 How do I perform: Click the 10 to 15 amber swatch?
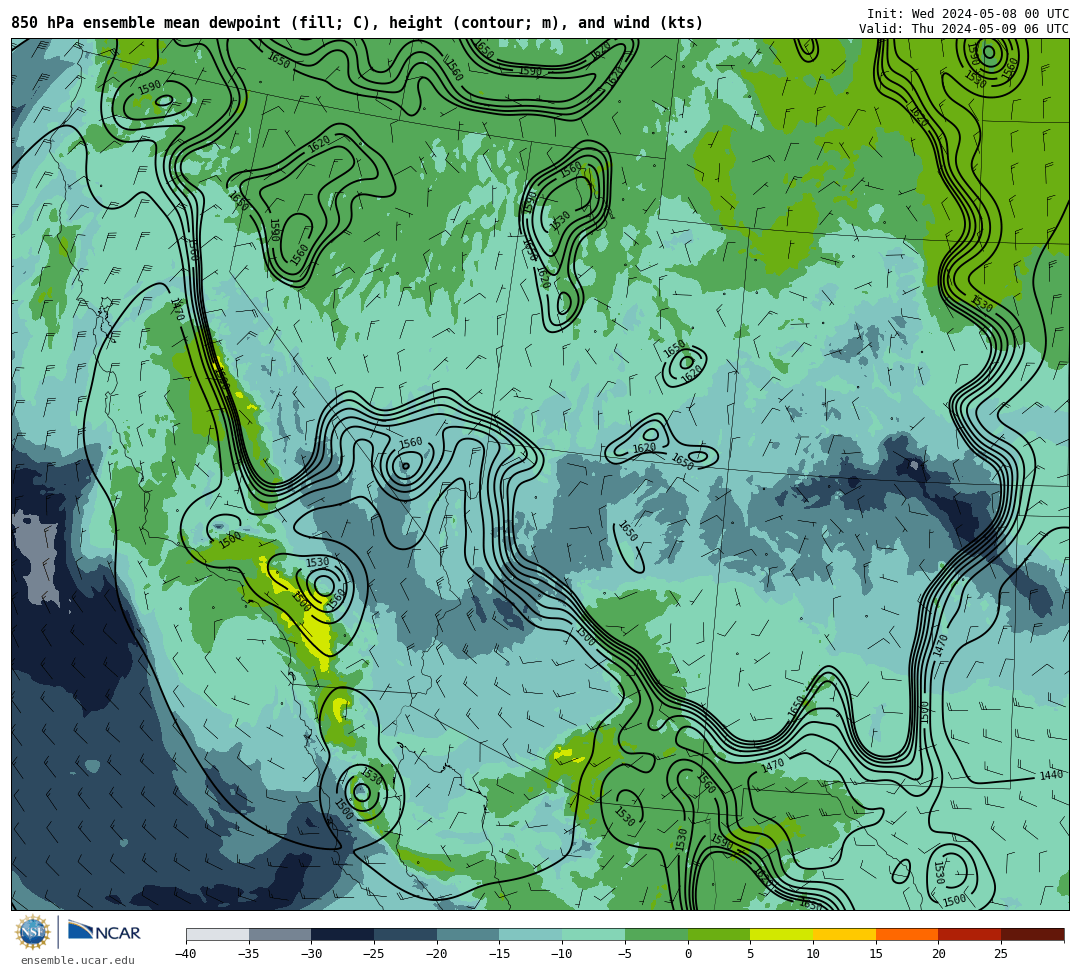pyautogui.click(x=844, y=934)
